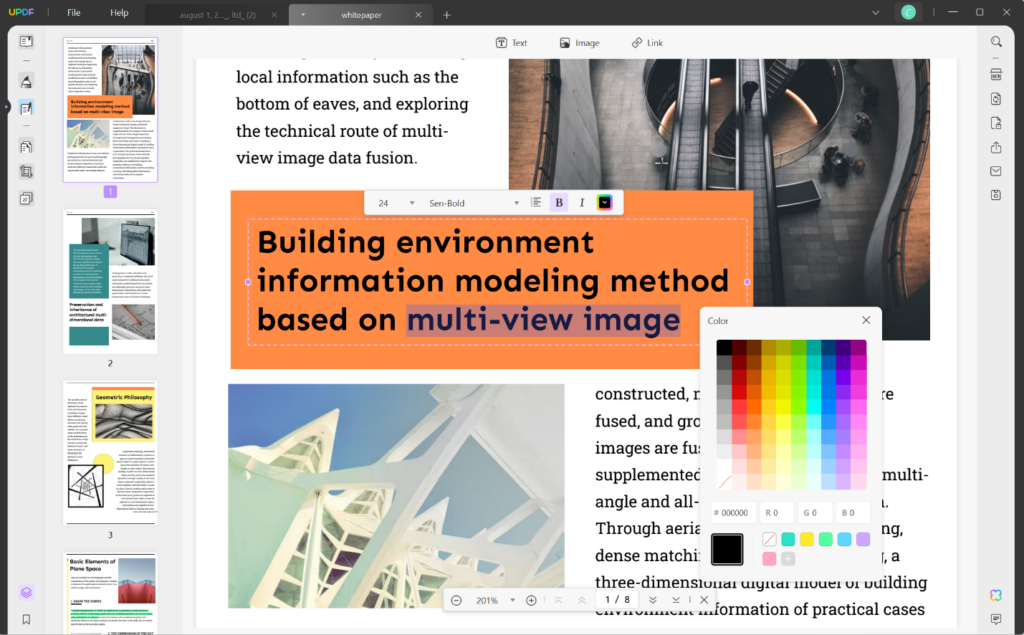The height and width of the screenshot is (635, 1024).
Task: Pick the green preset color swatch
Action: tap(825, 539)
